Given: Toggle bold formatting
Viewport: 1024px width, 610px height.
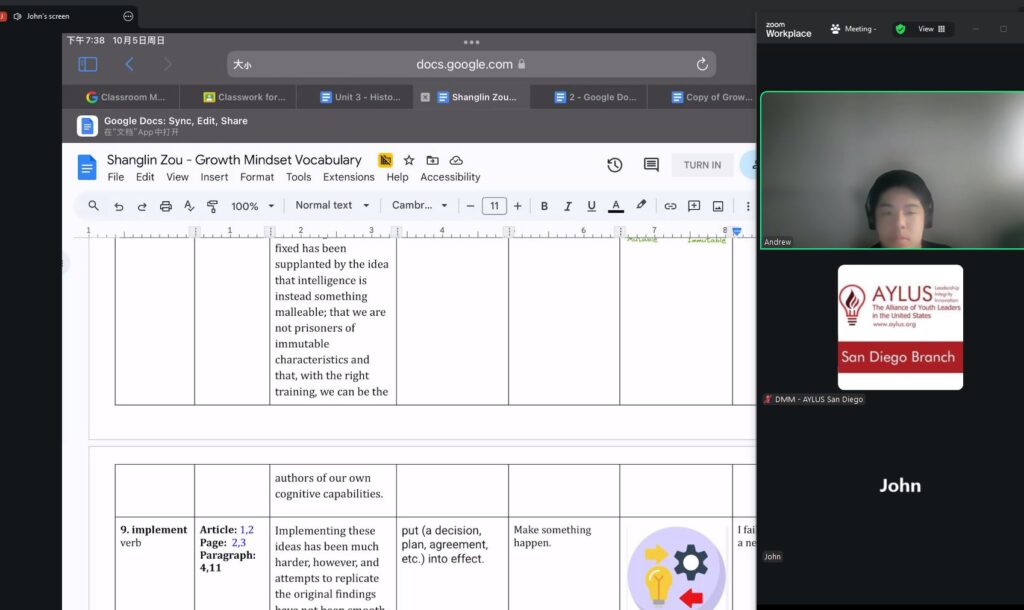Looking at the screenshot, I should (x=544, y=206).
